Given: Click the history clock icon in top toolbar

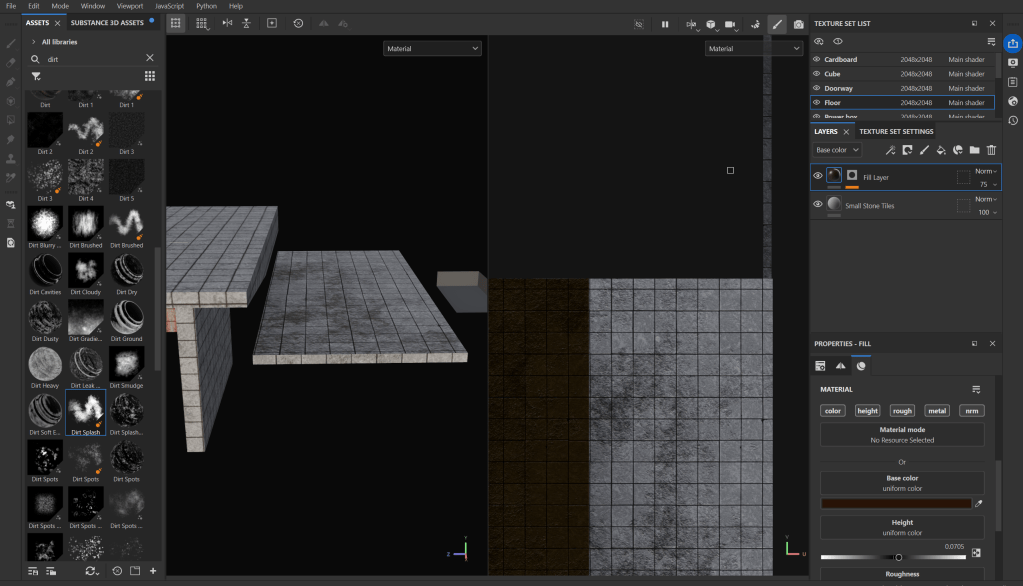Looking at the screenshot, I should [x=298, y=23].
